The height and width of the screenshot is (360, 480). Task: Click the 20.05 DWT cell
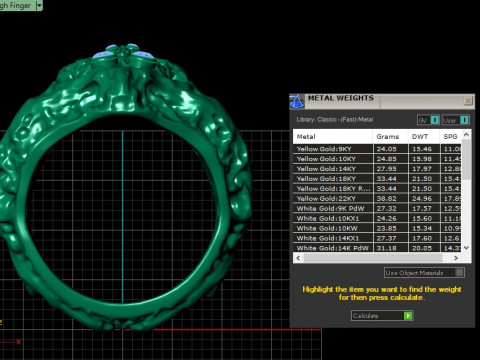click(424, 248)
